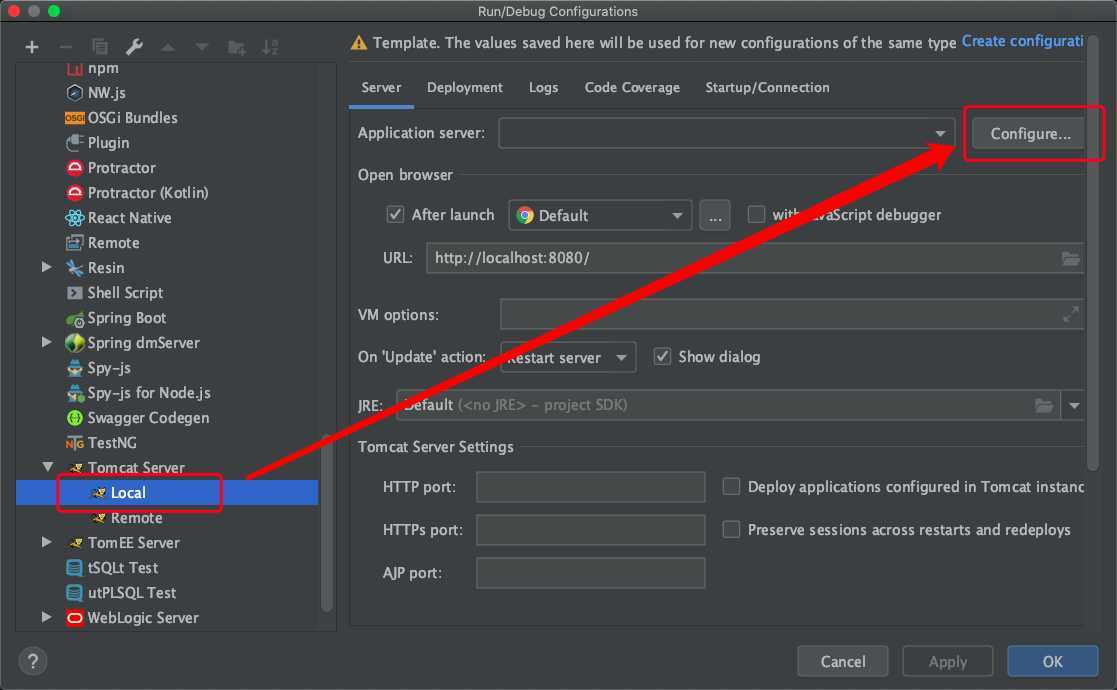Open the Application server dropdown
The image size is (1117, 690).
940,133
